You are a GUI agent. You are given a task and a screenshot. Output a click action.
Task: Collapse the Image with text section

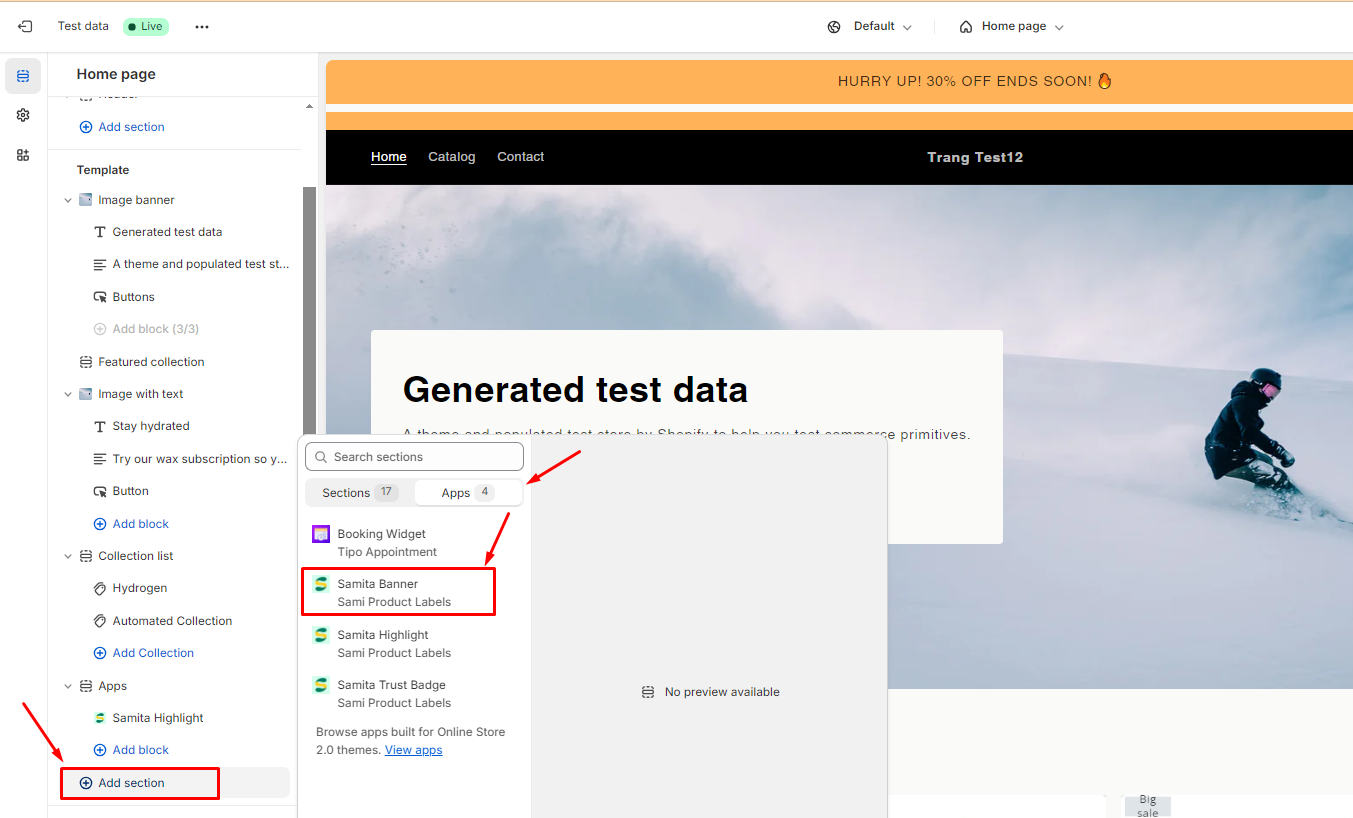[x=68, y=394]
